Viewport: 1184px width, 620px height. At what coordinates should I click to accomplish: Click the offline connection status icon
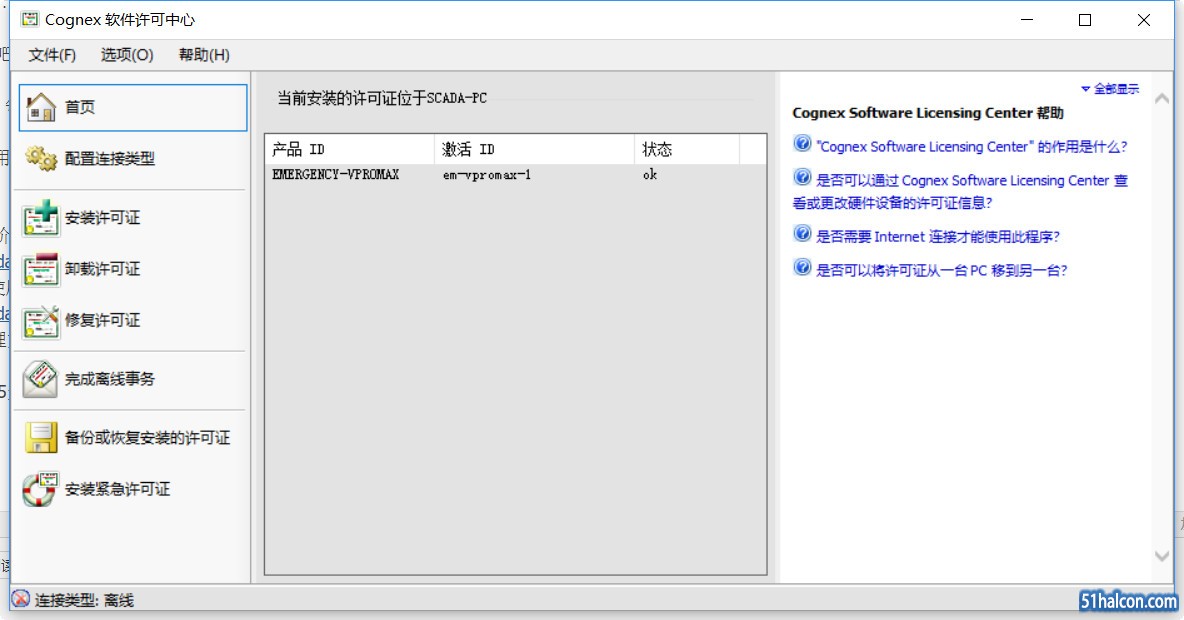click(20, 600)
